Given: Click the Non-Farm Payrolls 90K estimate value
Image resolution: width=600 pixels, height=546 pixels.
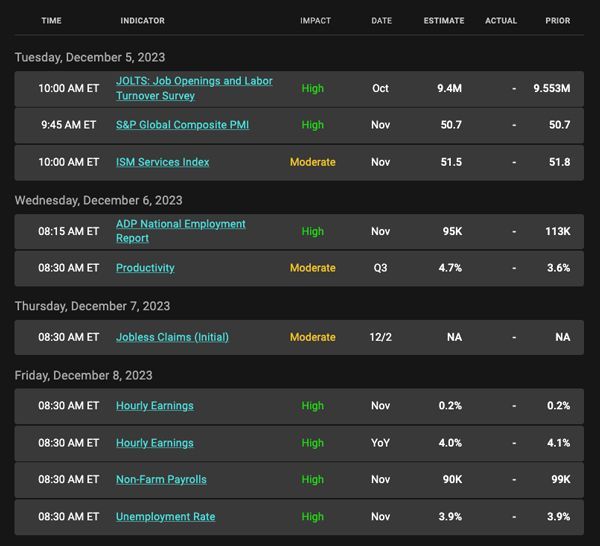Looking at the screenshot, I should [x=452, y=479].
